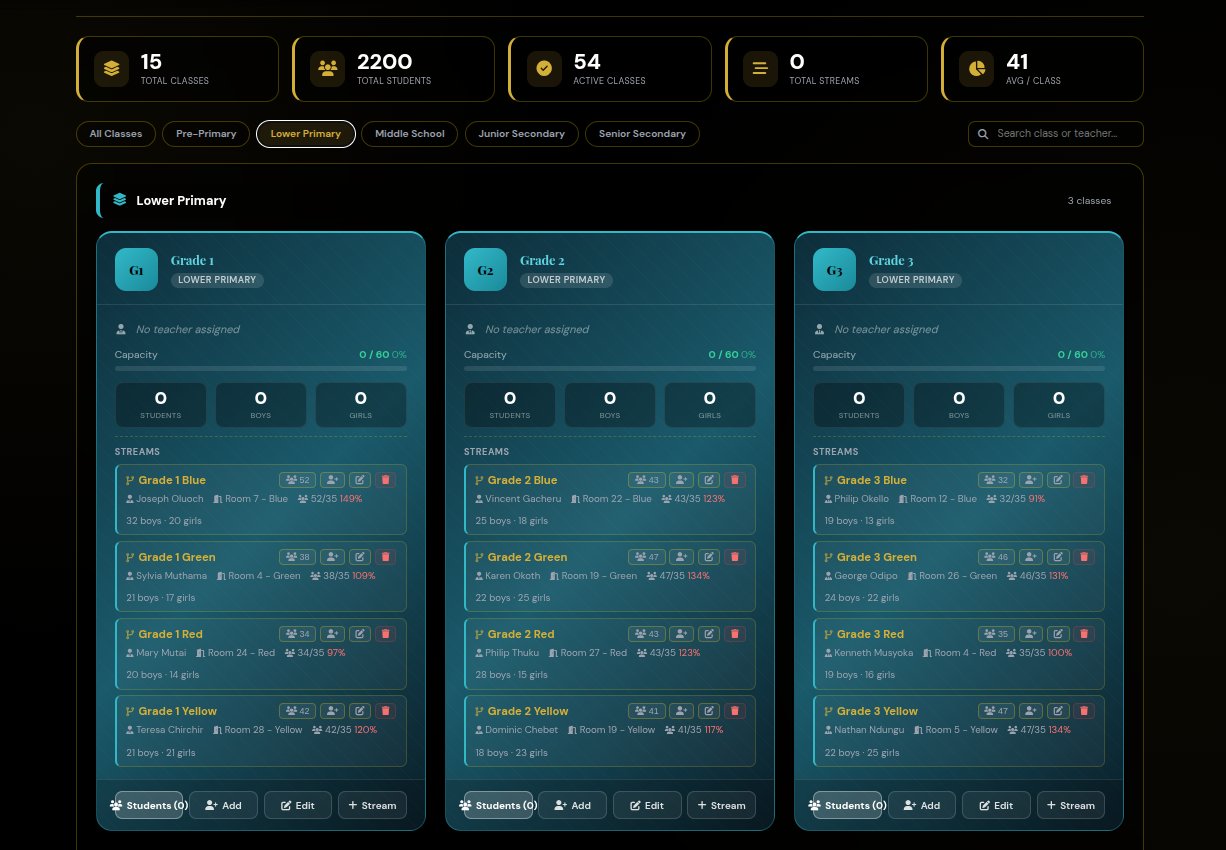Open the edit icon for Grade 3 Blue

pos(1057,480)
